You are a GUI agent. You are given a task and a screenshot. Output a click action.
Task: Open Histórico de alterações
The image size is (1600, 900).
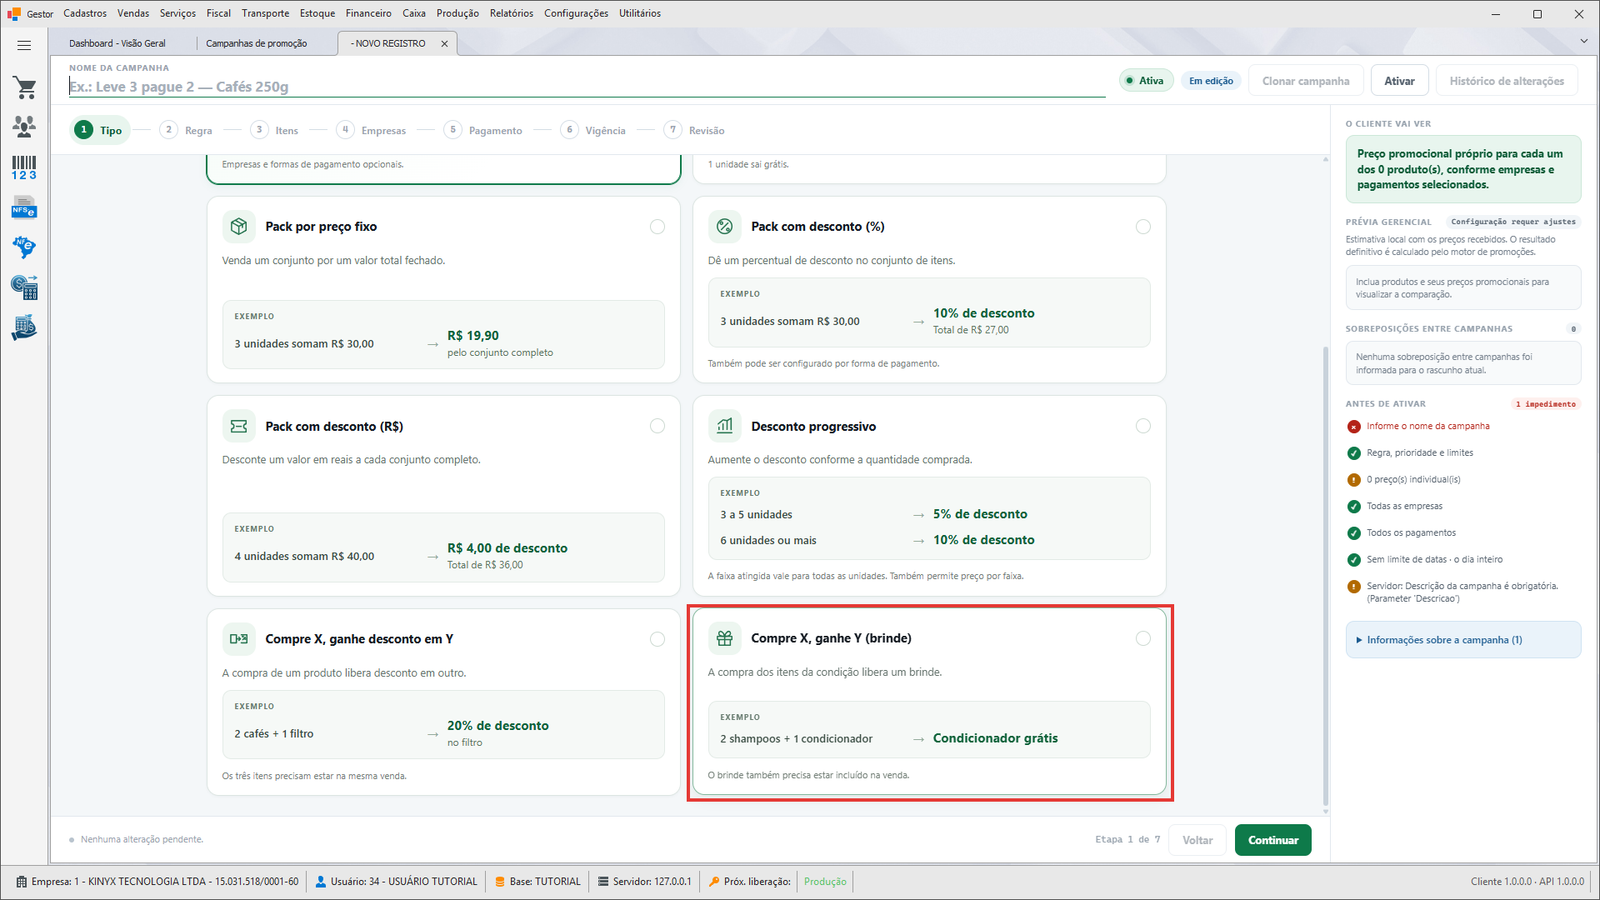coord(1507,81)
